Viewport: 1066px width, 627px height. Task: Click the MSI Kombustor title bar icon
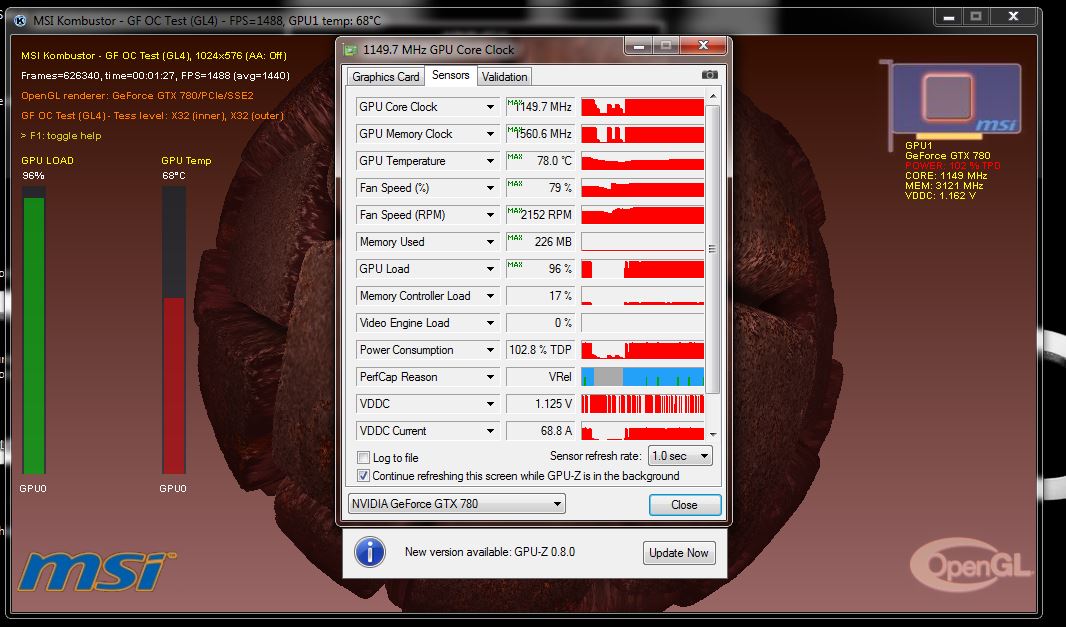(x=20, y=20)
